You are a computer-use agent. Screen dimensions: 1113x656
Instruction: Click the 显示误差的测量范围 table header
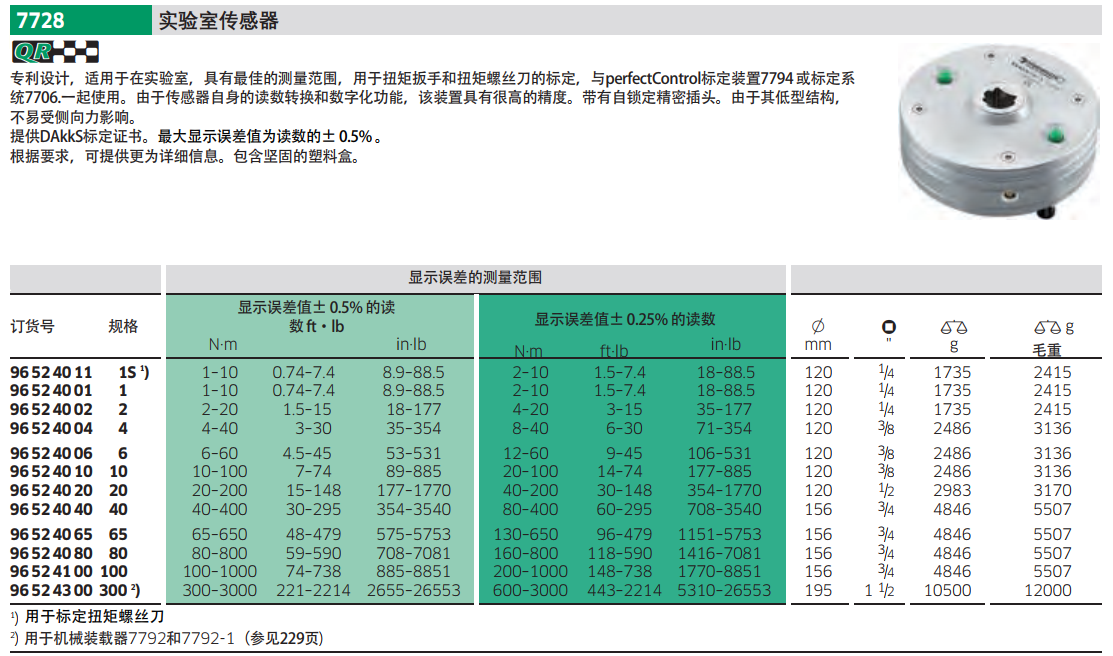(x=475, y=278)
